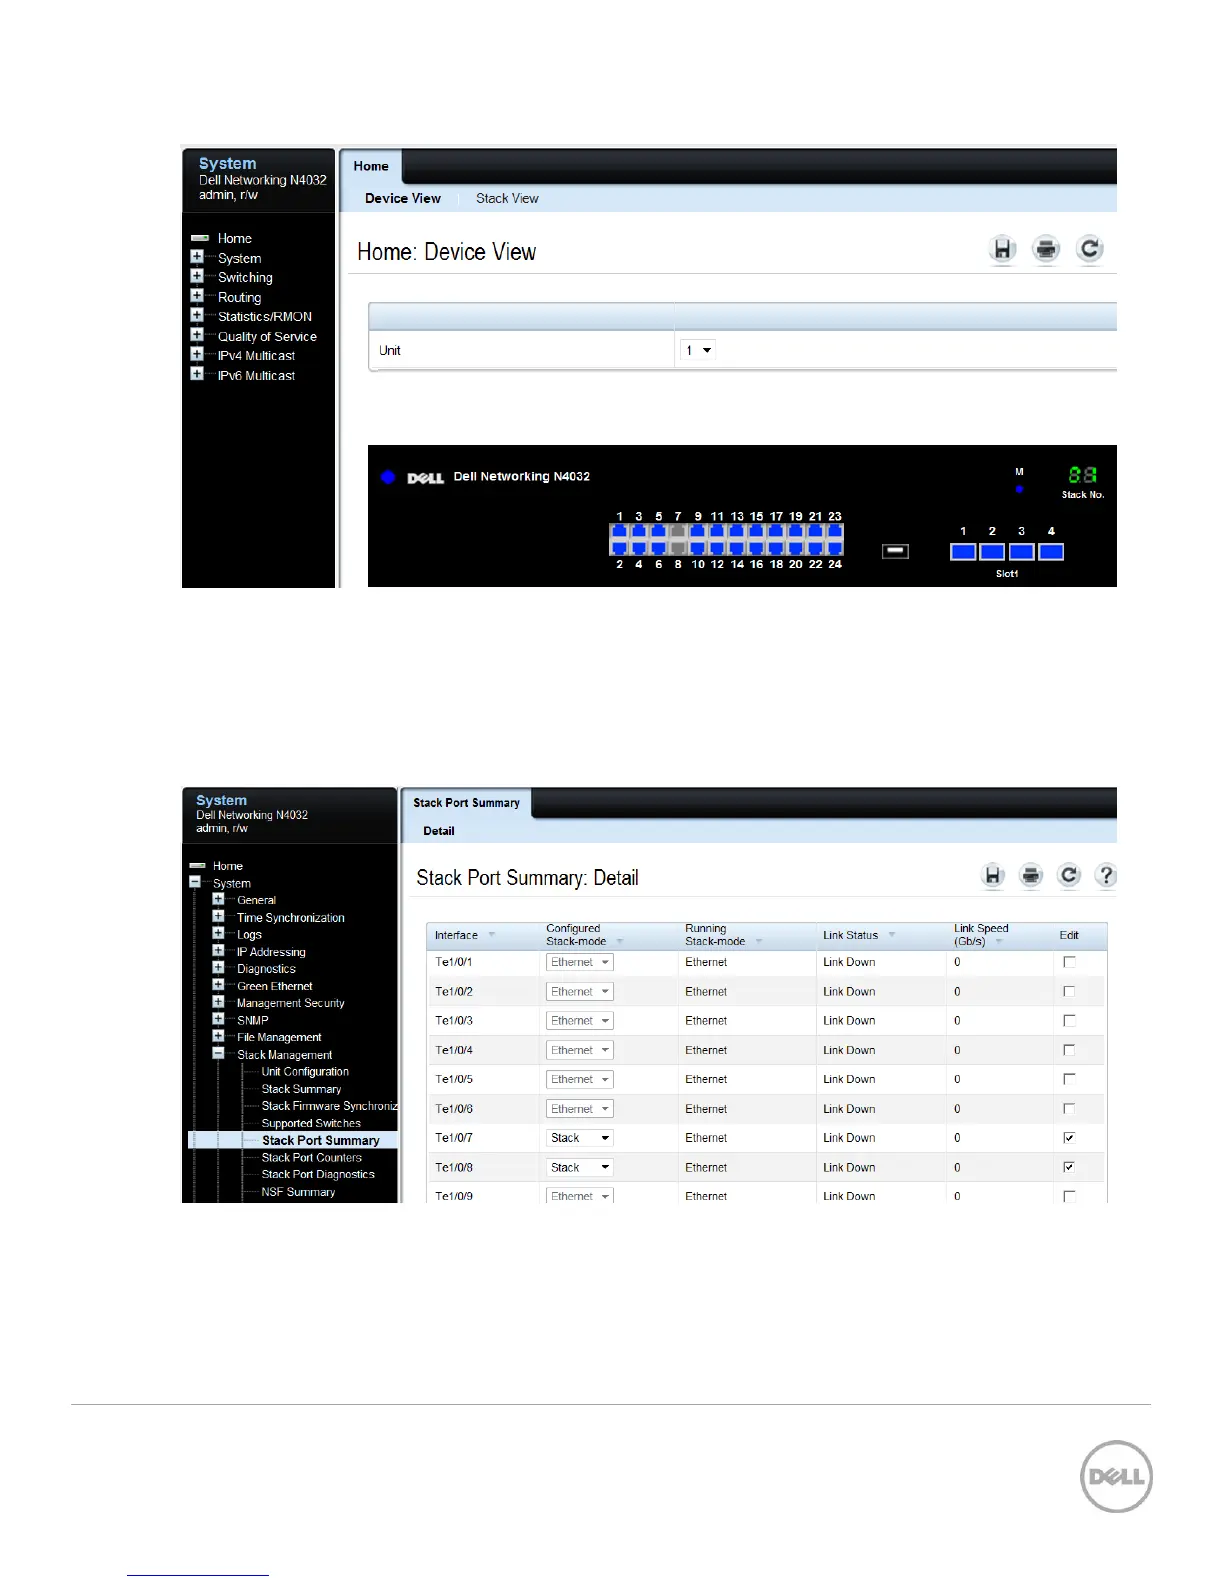Check the Edit box for Te1/0/6

(1069, 1108)
